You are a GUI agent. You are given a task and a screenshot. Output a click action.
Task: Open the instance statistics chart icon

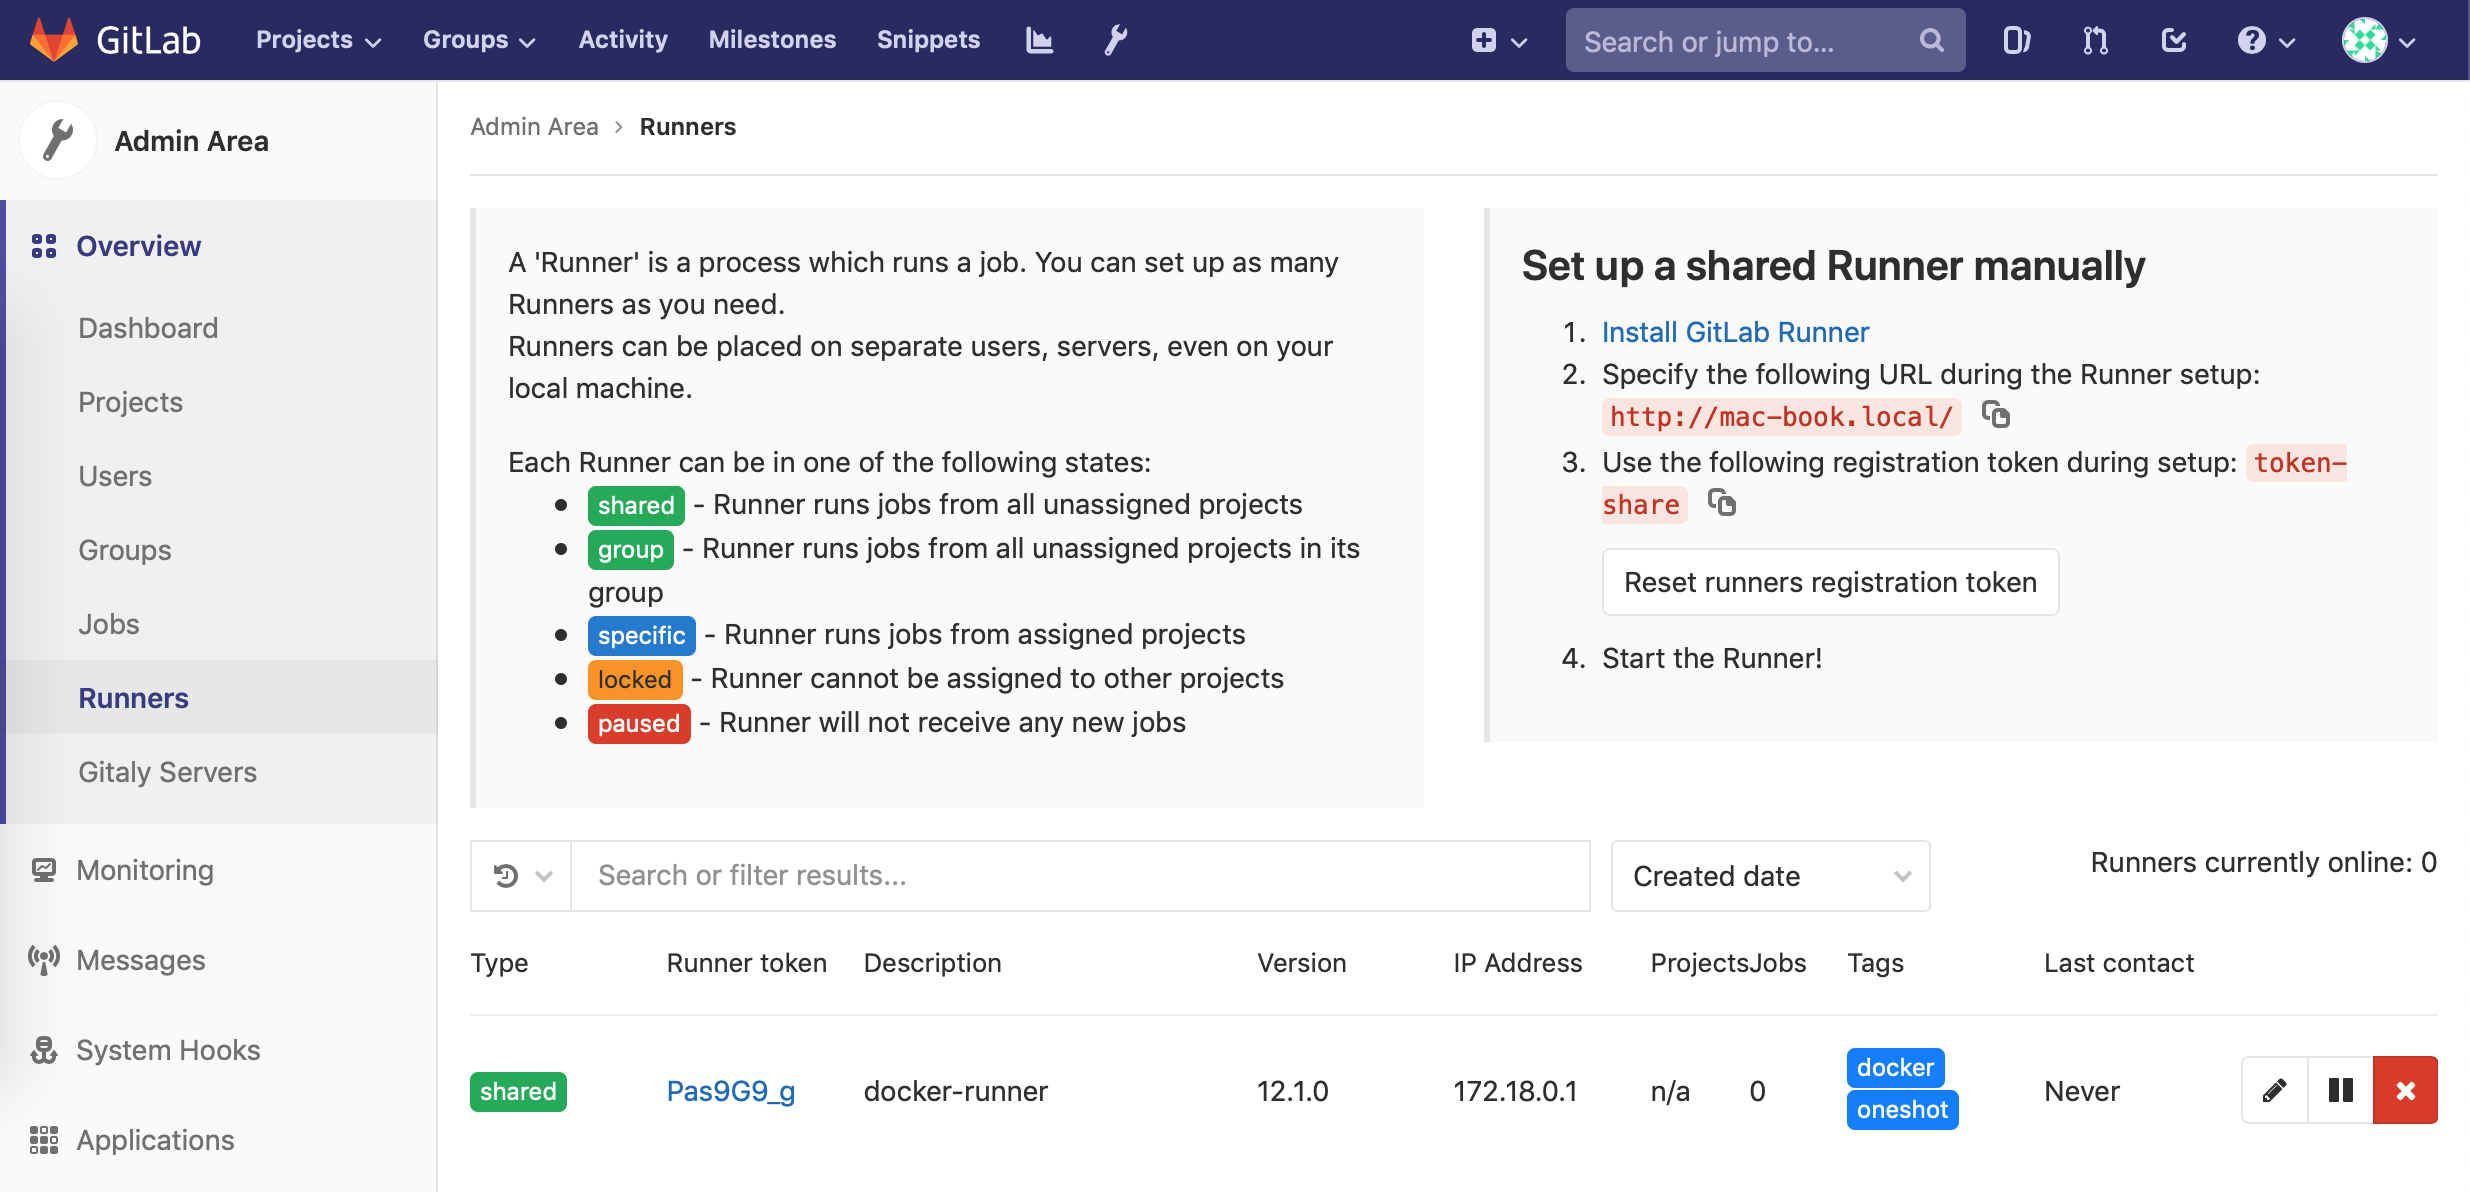[1039, 40]
